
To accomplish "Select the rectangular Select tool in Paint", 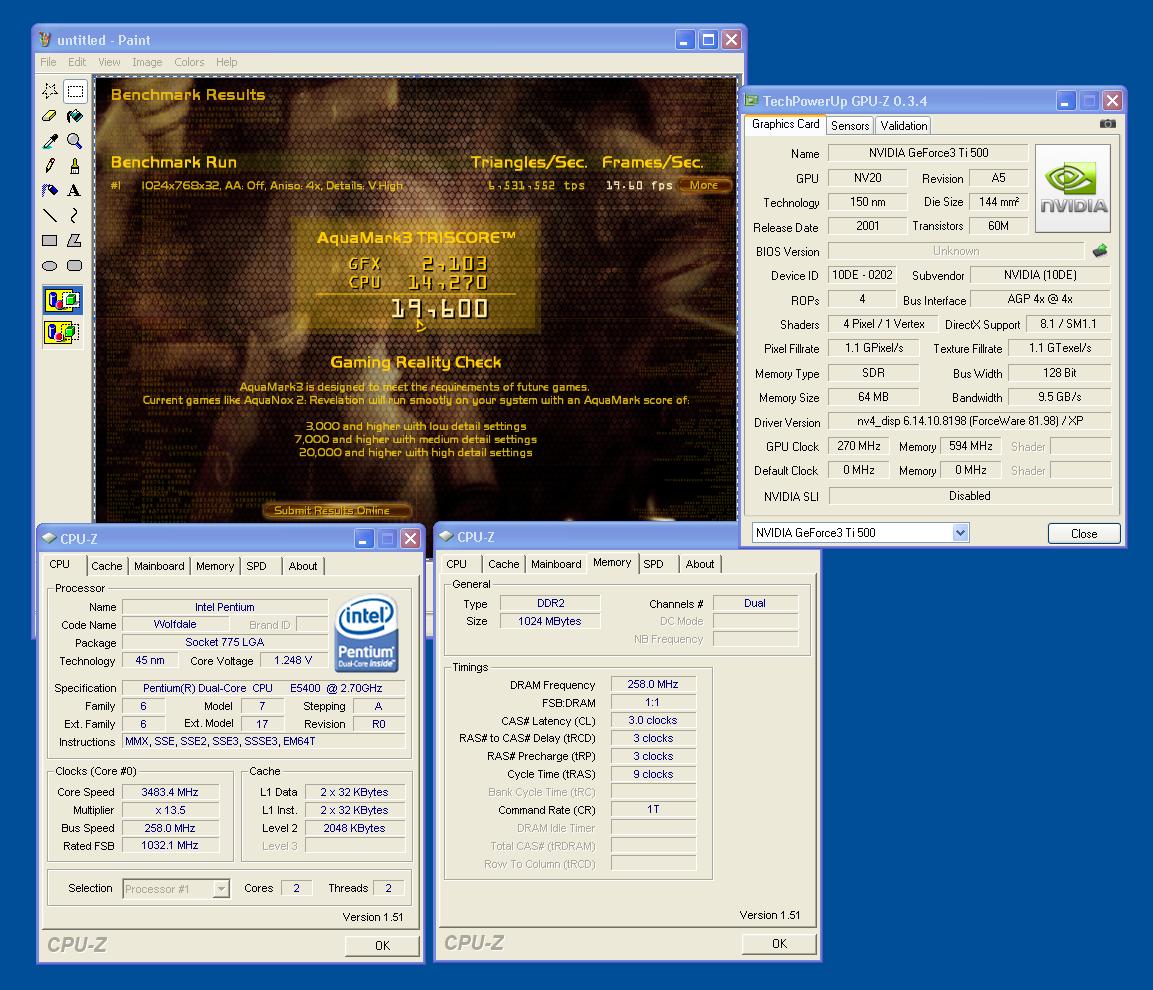I will [x=75, y=90].
